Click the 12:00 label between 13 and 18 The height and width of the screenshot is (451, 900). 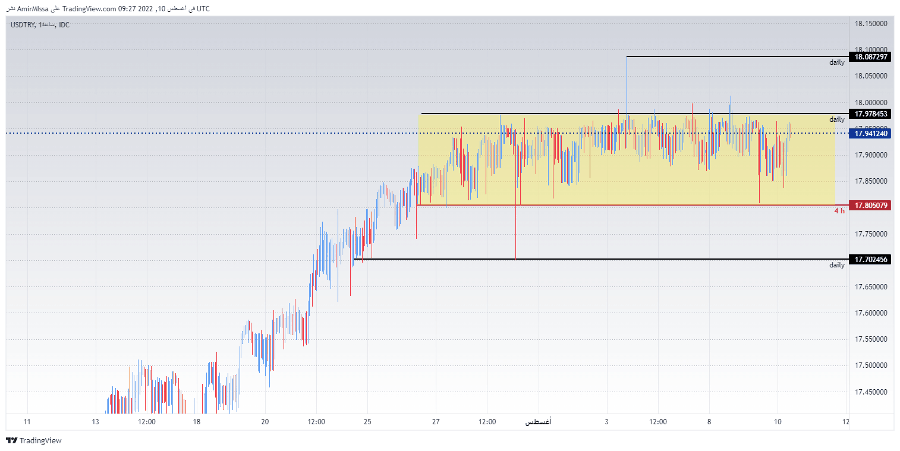click(146, 422)
